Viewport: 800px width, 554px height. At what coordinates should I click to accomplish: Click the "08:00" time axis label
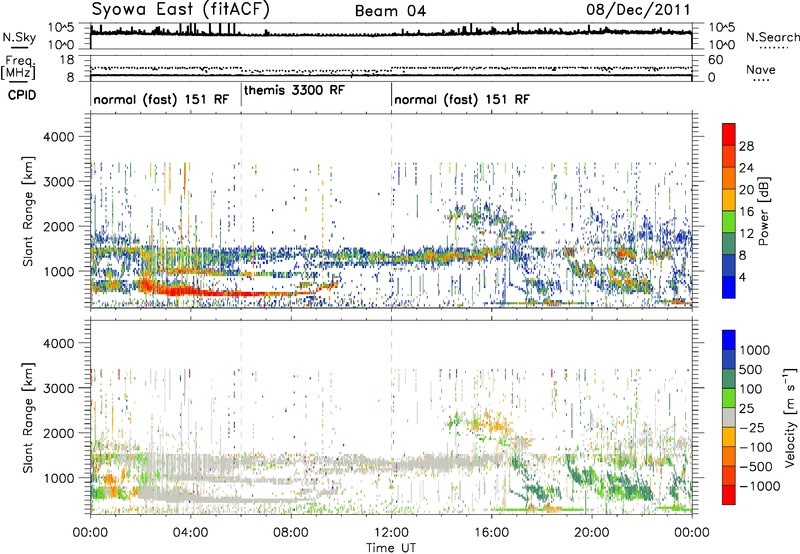(291, 533)
